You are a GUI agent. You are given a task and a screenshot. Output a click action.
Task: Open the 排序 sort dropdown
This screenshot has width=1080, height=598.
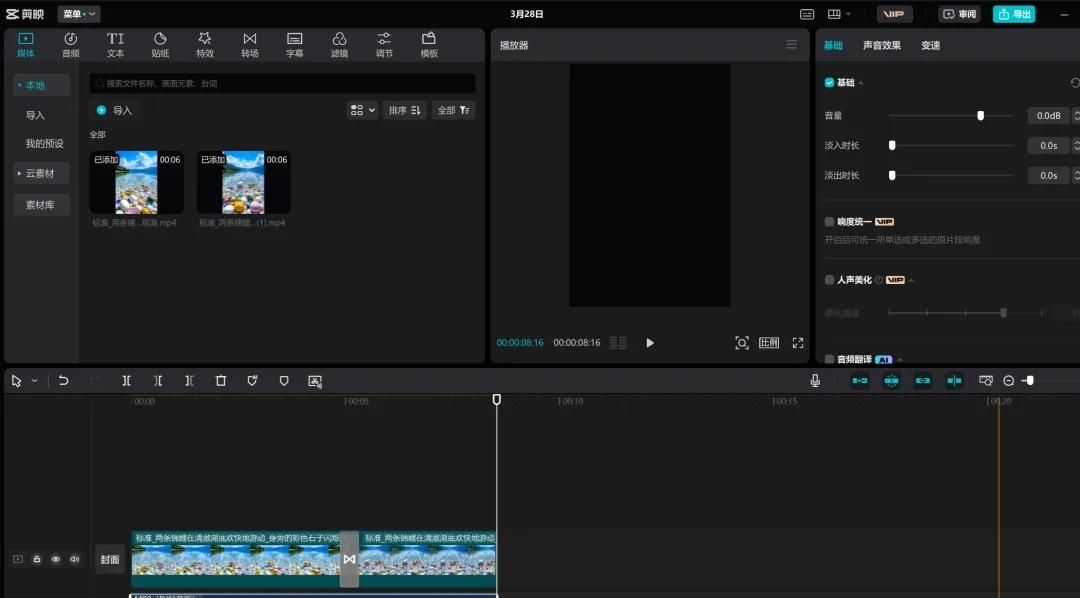406,110
